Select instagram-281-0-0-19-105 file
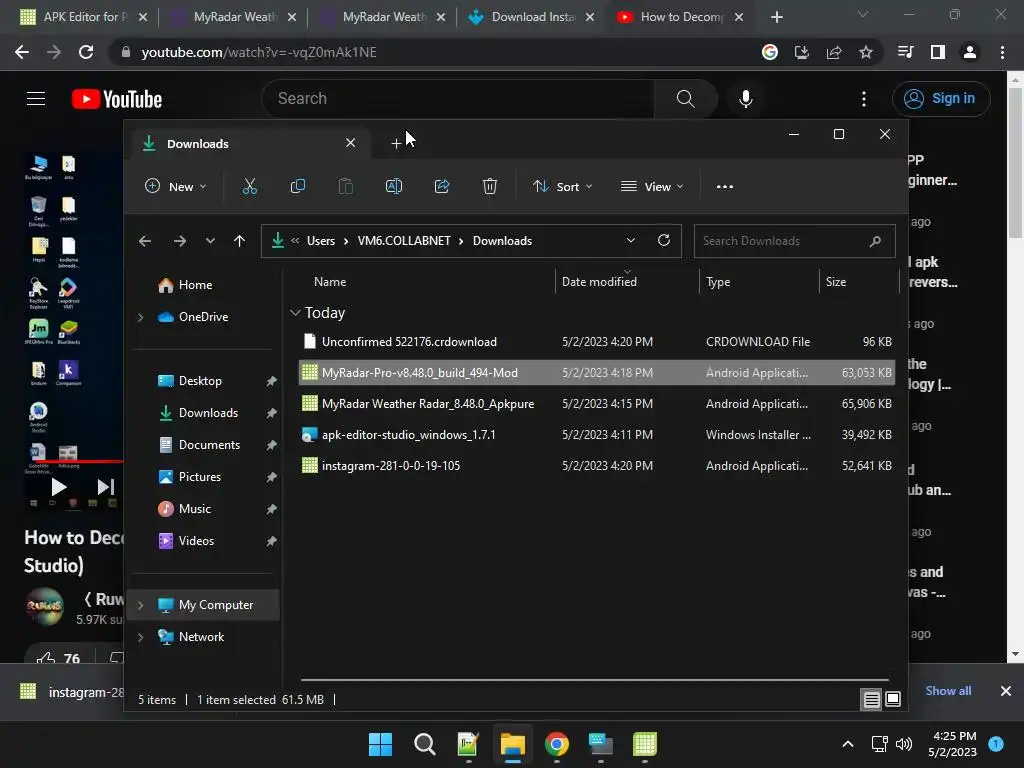 coord(596,466)
